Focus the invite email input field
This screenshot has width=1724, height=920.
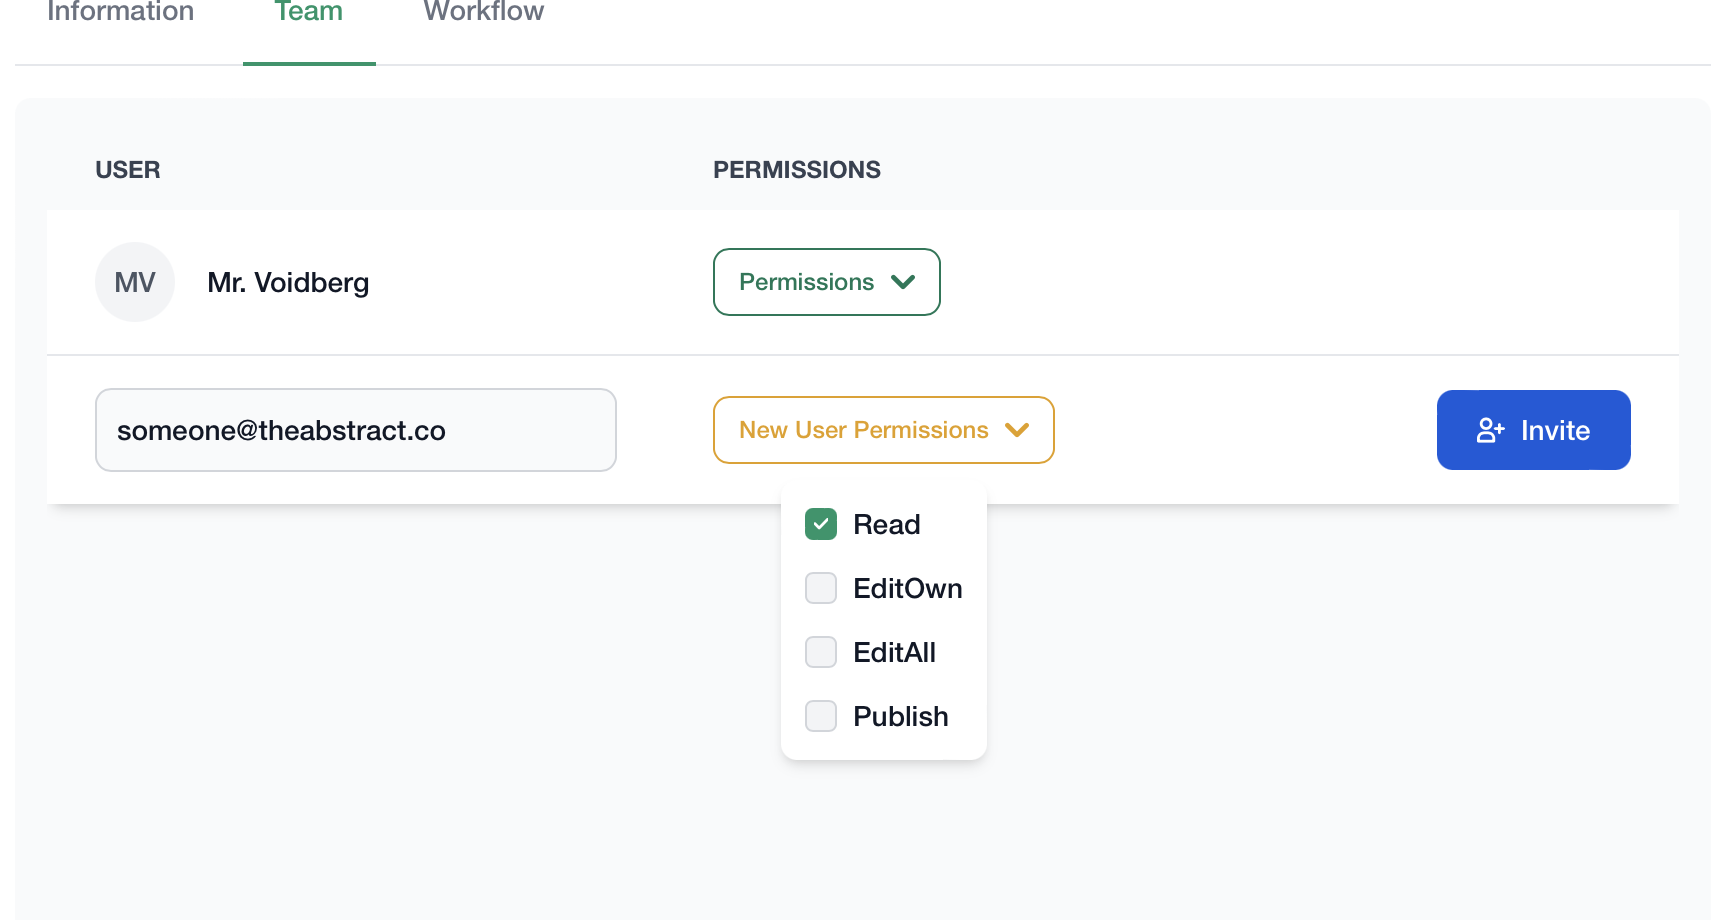(x=355, y=430)
